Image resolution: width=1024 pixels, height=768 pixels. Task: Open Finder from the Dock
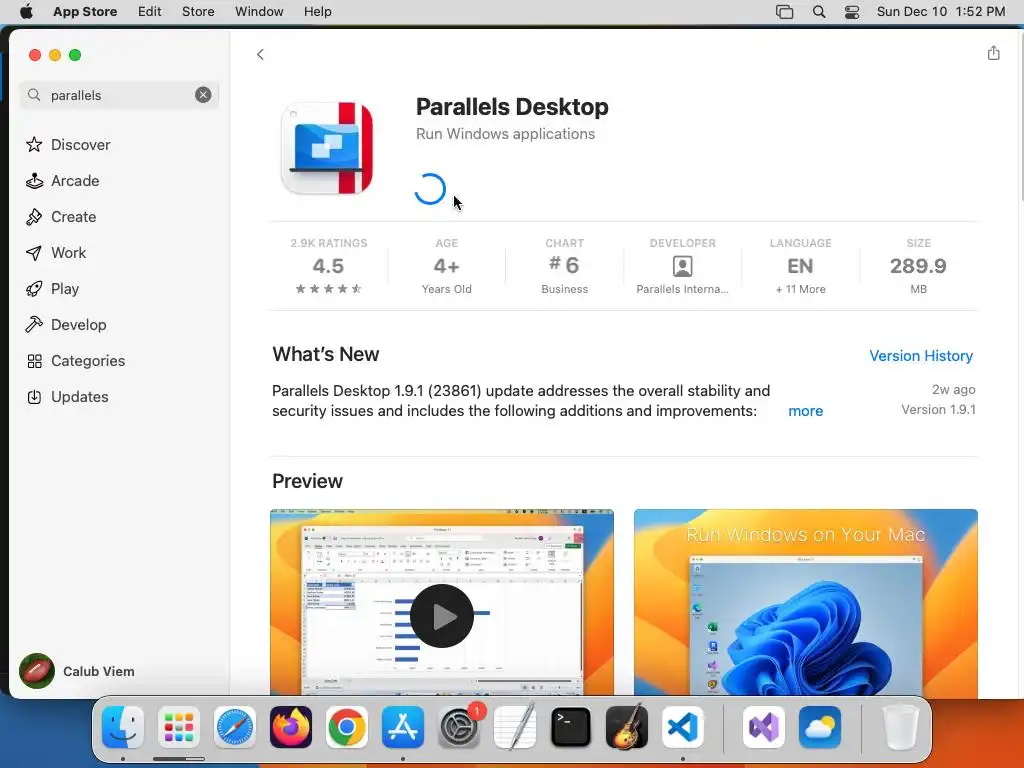point(123,727)
